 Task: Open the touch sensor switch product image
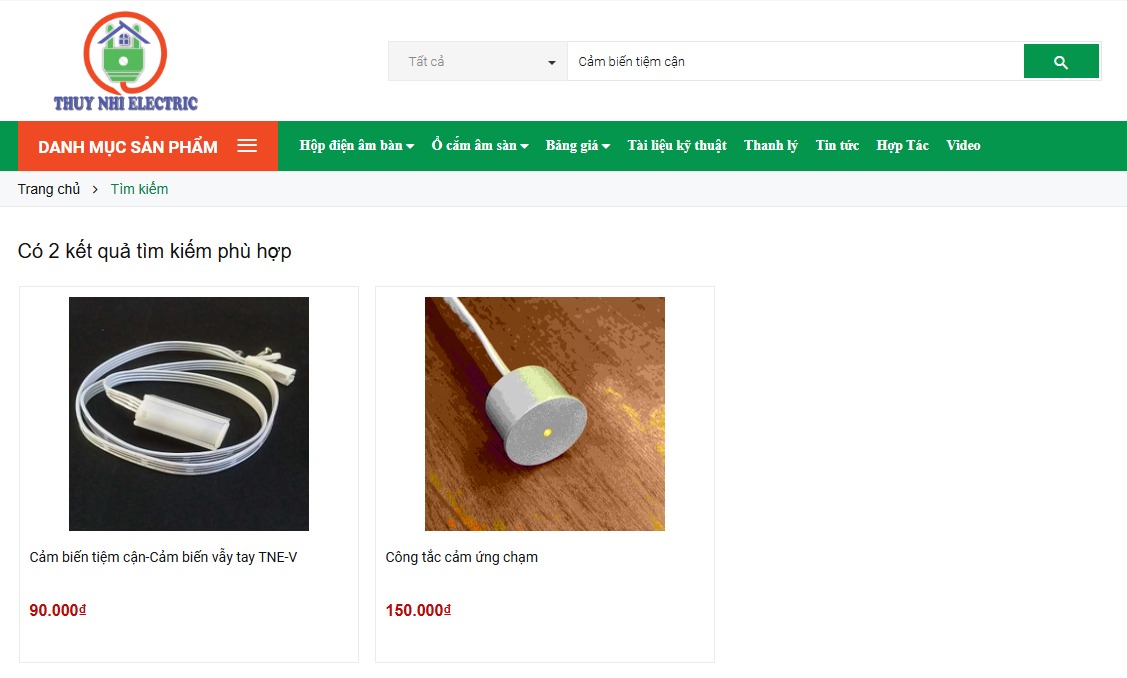(545, 414)
